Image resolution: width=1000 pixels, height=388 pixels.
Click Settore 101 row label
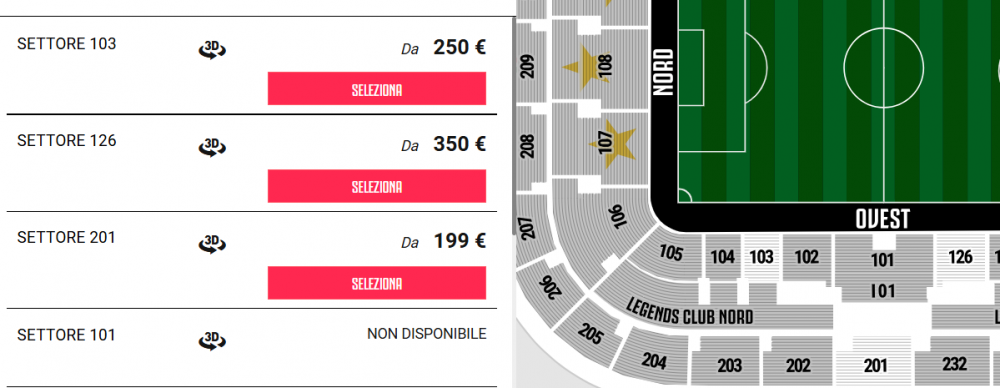click(x=66, y=335)
